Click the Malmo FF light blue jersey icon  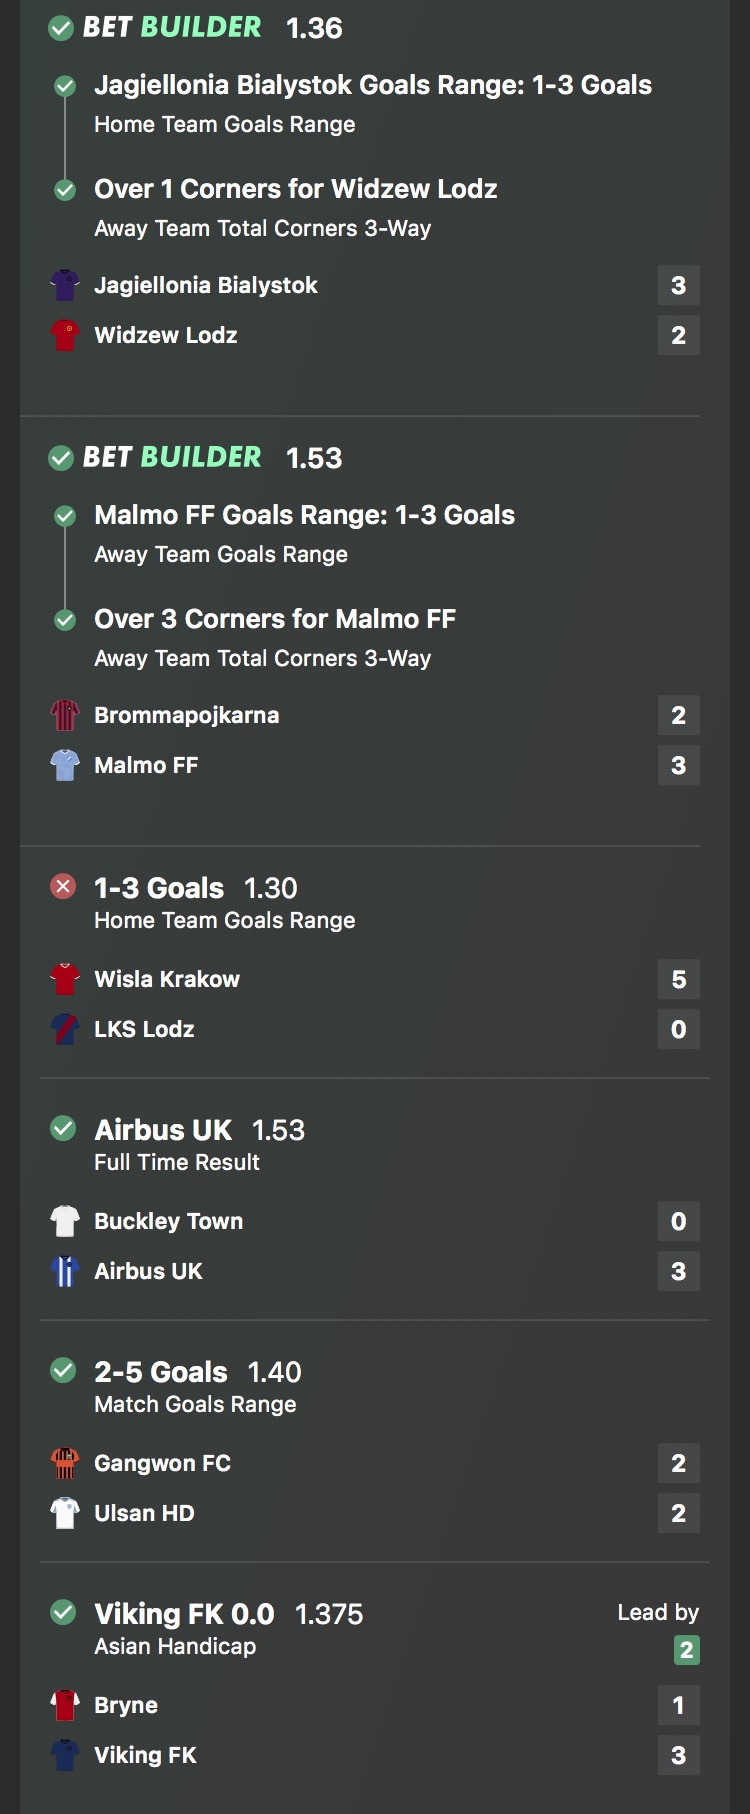point(65,765)
